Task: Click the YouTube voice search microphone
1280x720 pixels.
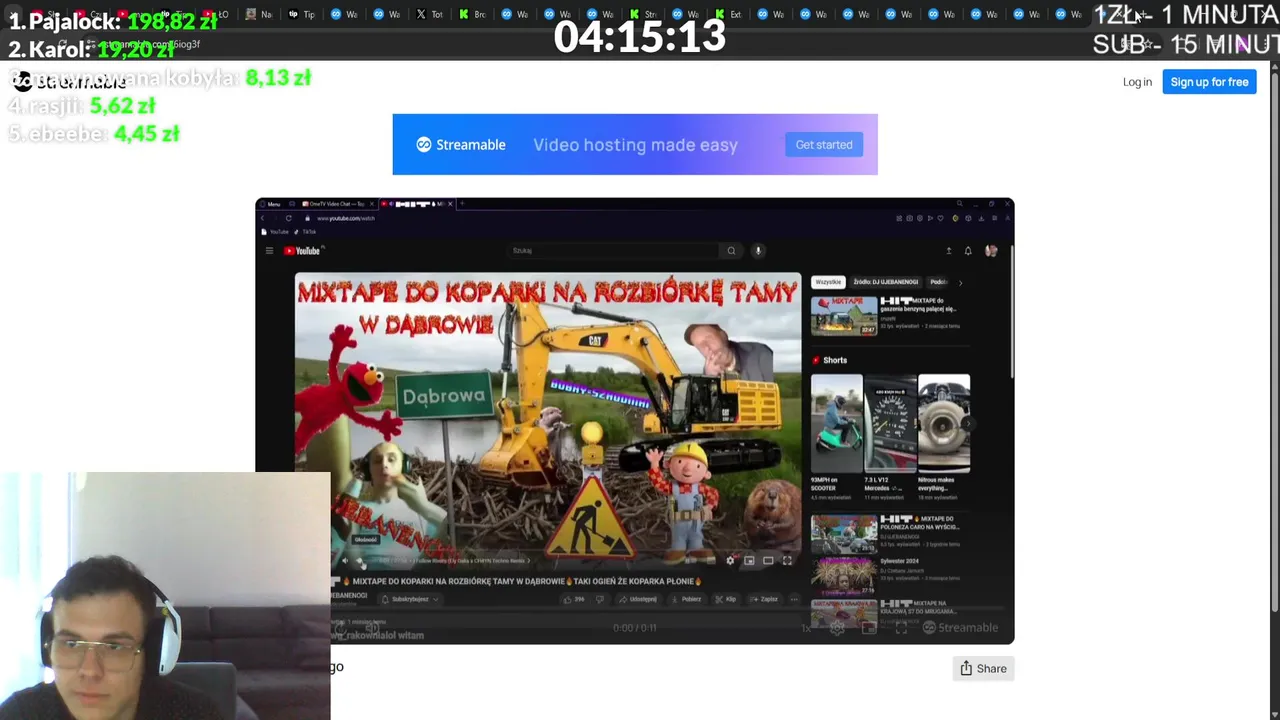Action: click(x=758, y=251)
